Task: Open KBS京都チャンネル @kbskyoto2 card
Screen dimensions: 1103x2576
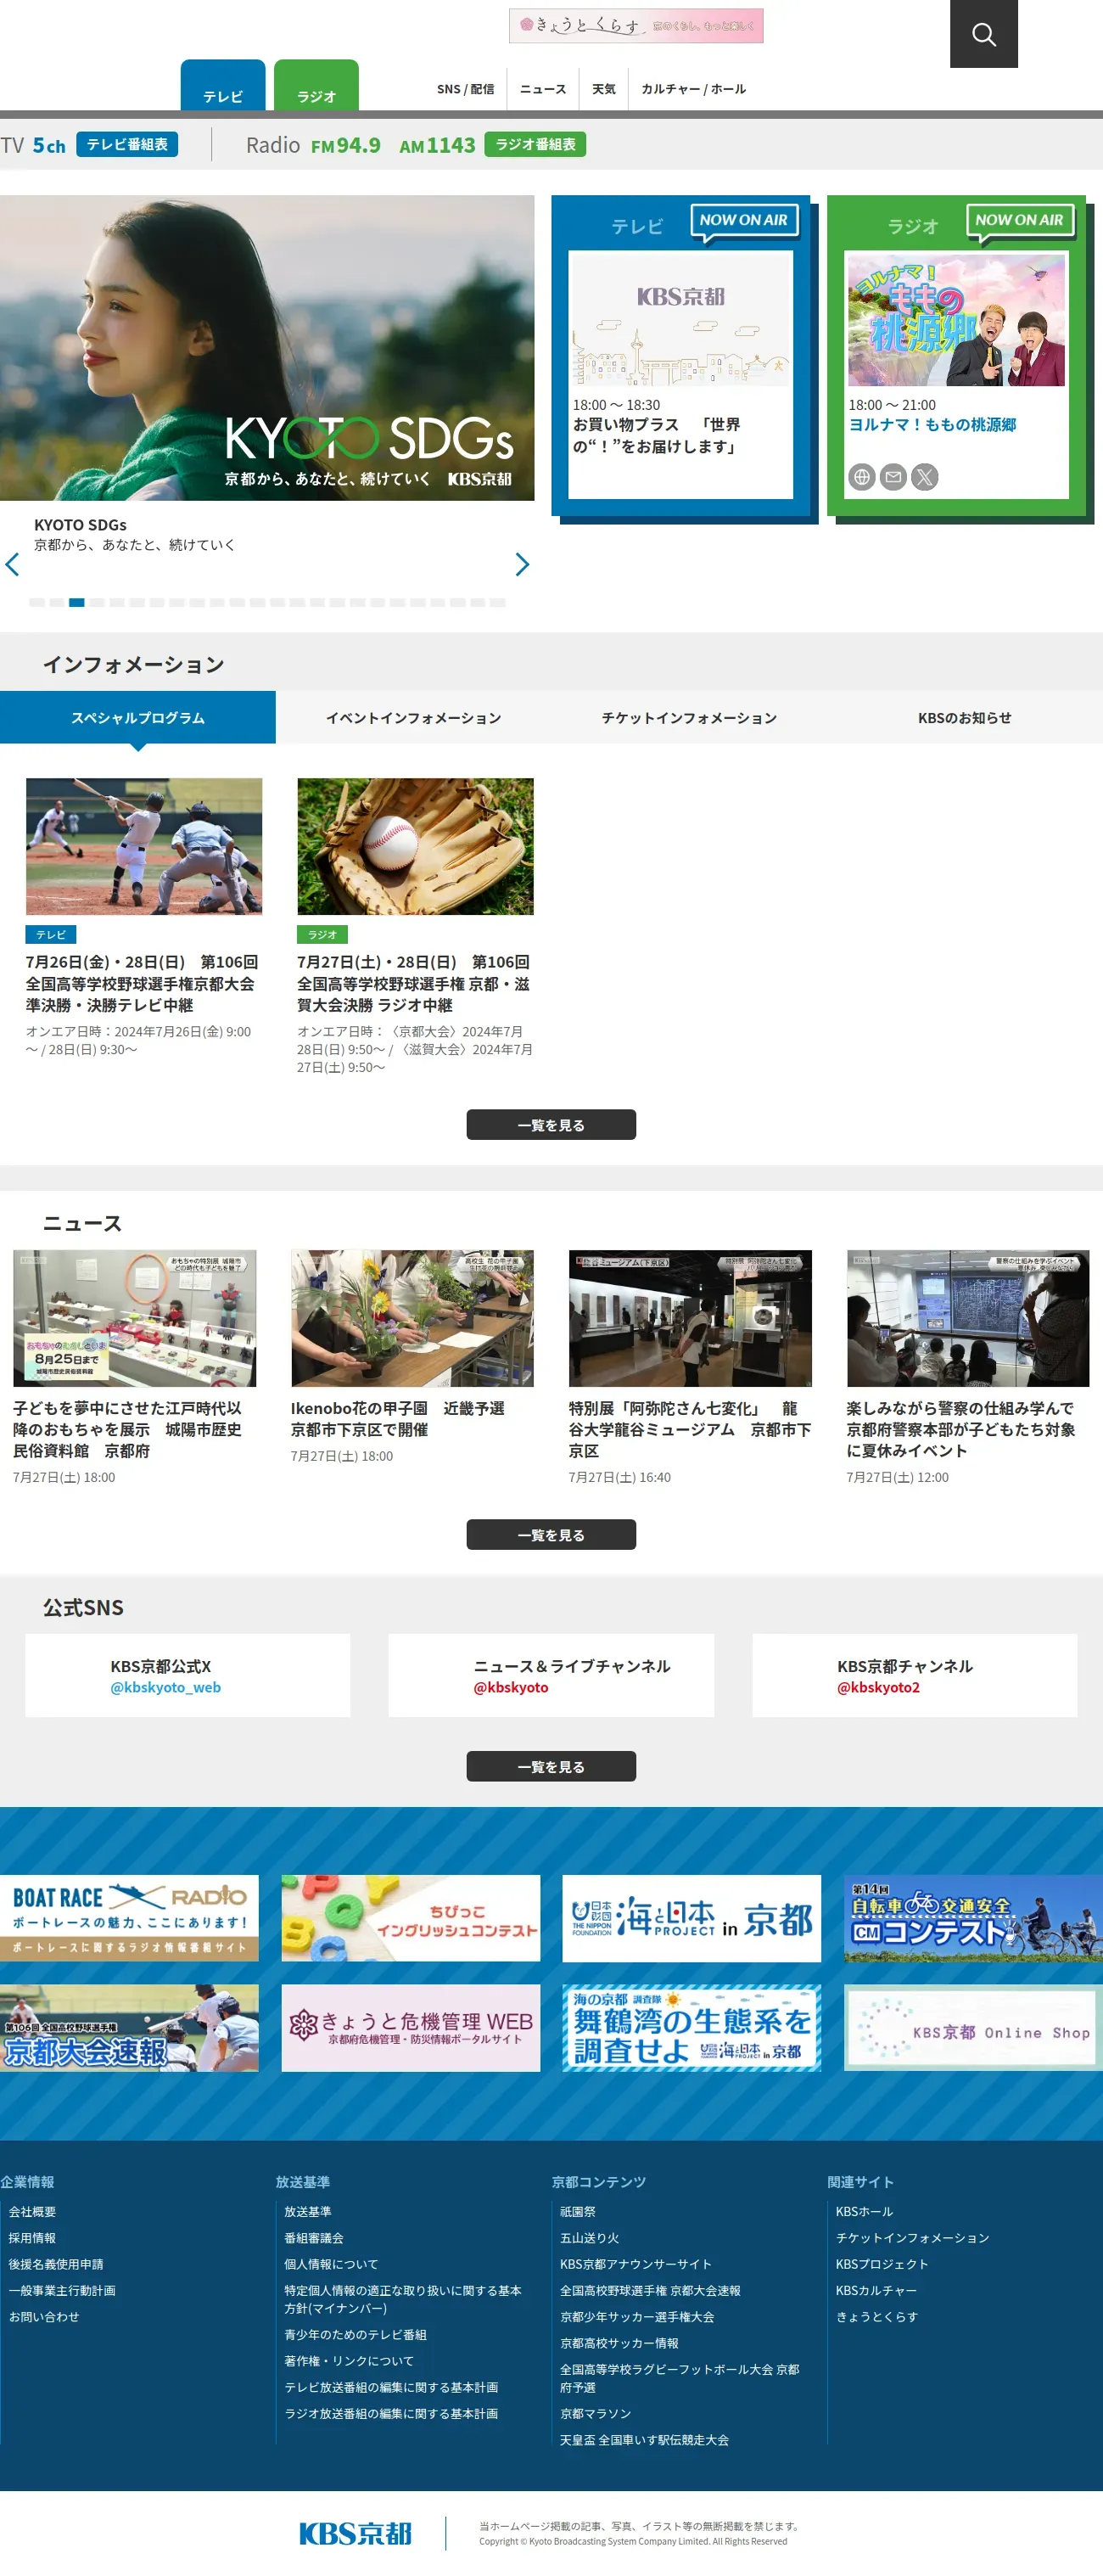Action: click(915, 1676)
